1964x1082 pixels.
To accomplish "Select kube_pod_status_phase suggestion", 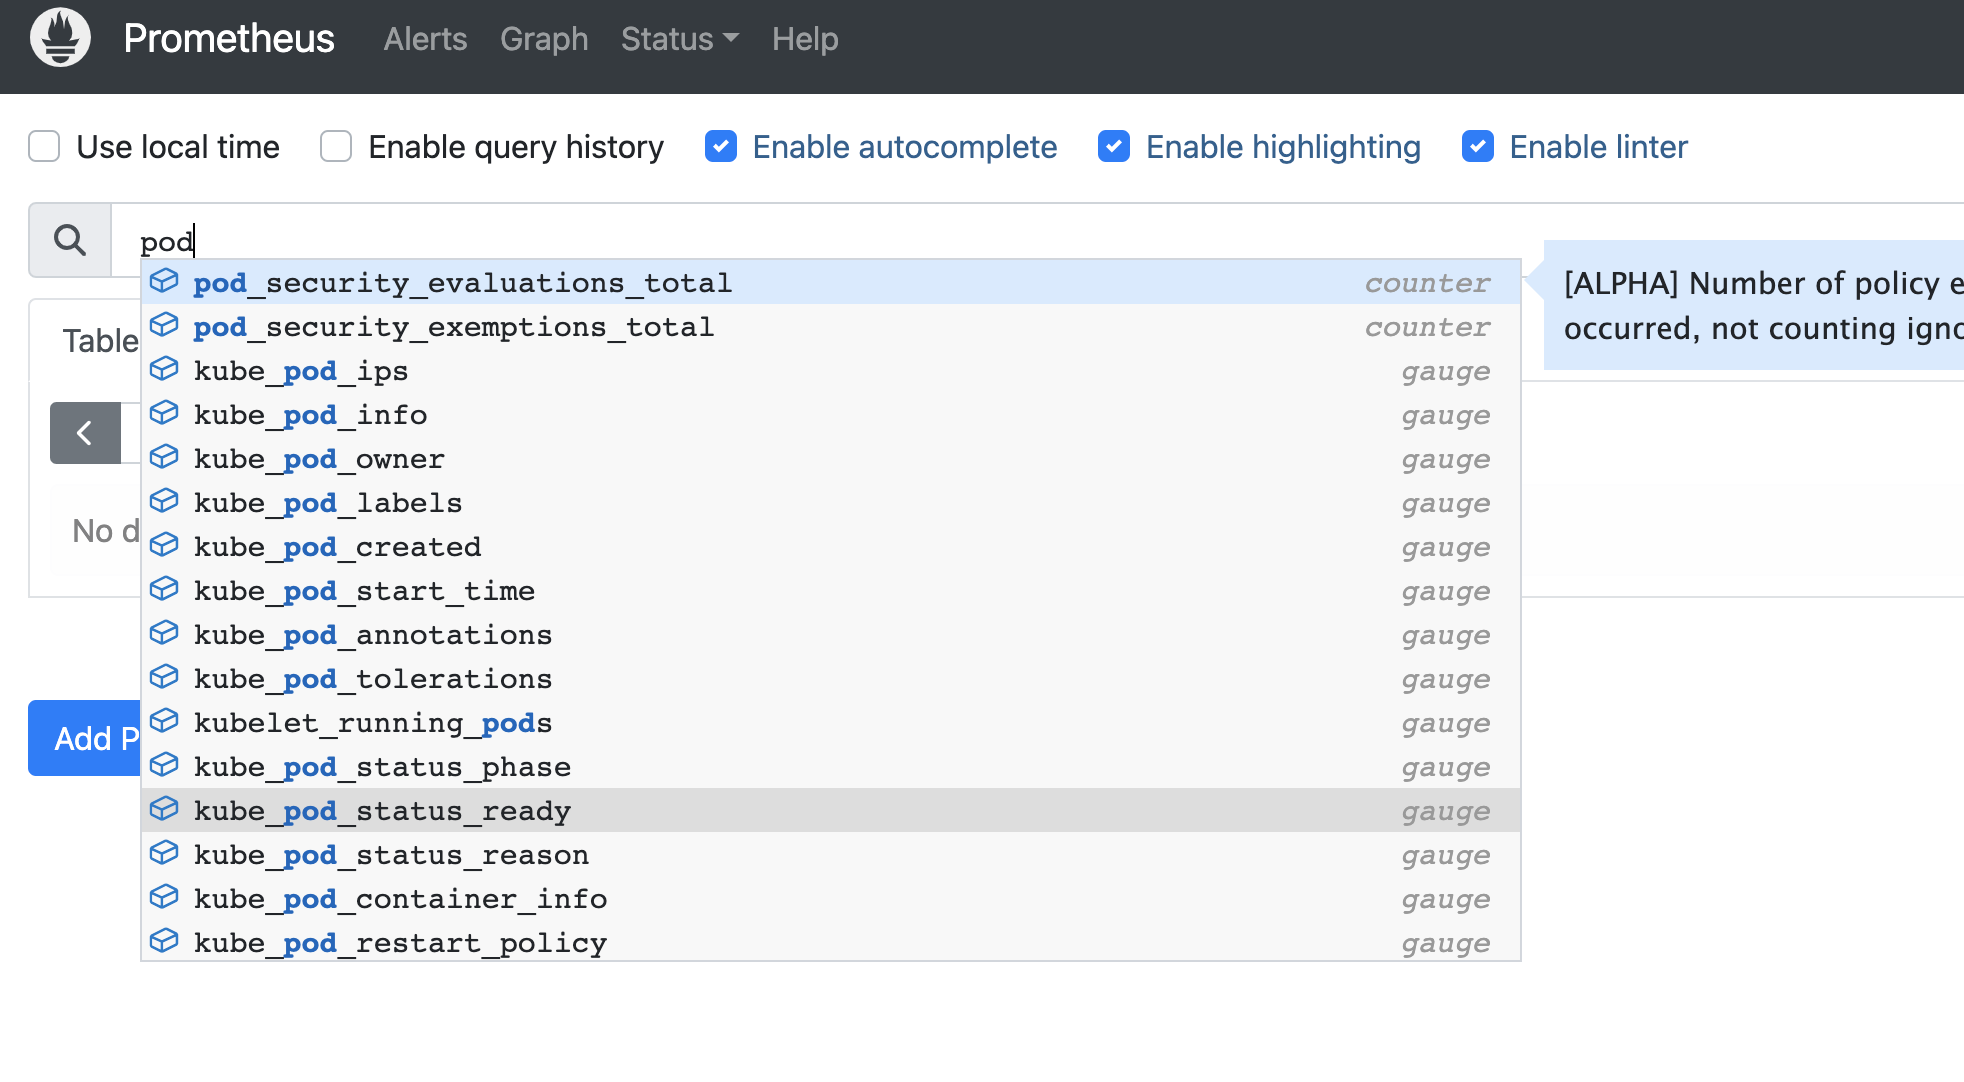I will (831, 766).
